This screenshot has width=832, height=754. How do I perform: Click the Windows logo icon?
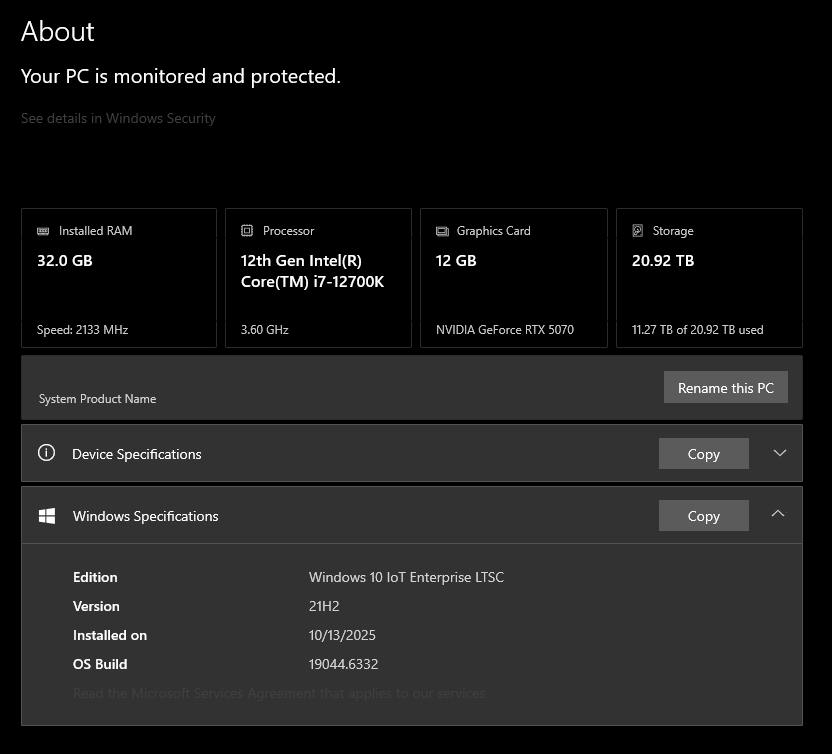(x=47, y=516)
